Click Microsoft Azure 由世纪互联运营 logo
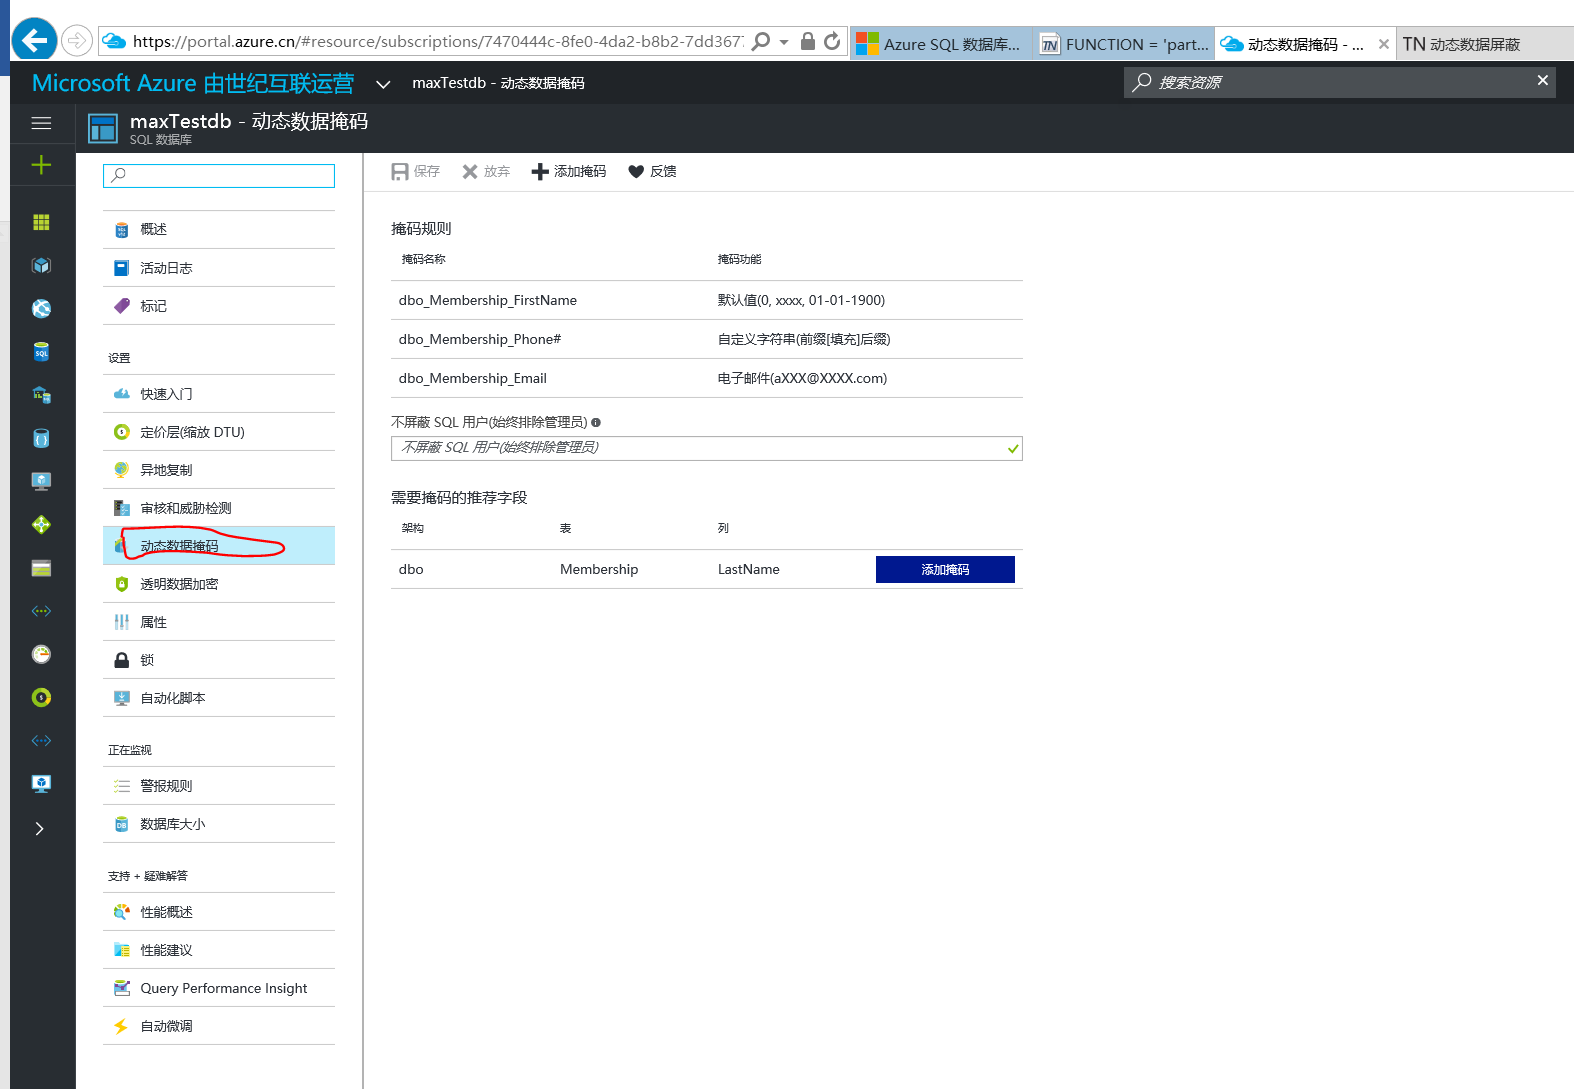Image resolution: width=1574 pixels, height=1089 pixels. click(x=193, y=83)
